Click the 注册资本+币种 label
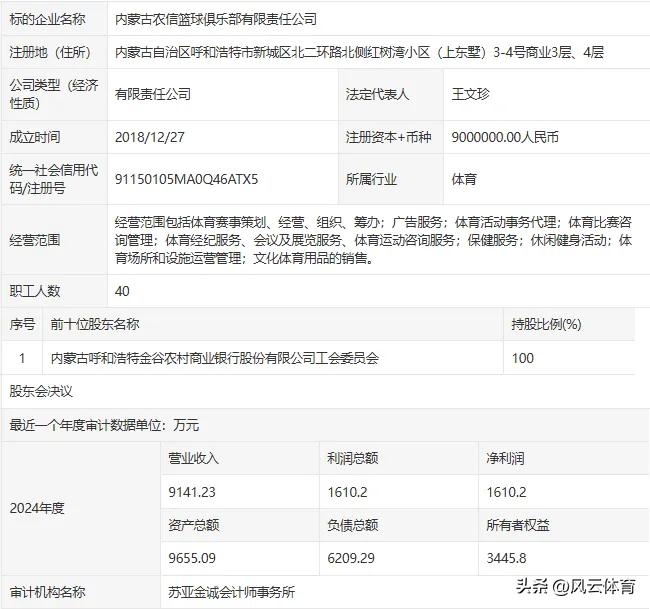This screenshot has width=650, height=609. pyautogui.click(x=388, y=137)
